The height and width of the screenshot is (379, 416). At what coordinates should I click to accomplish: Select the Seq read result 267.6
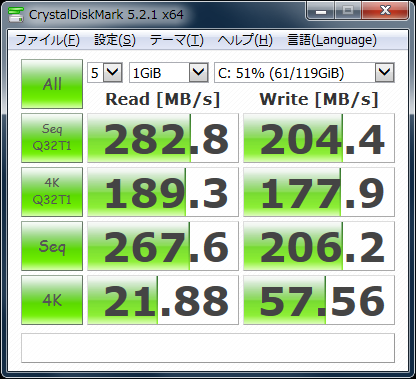[x=163, y=246]
